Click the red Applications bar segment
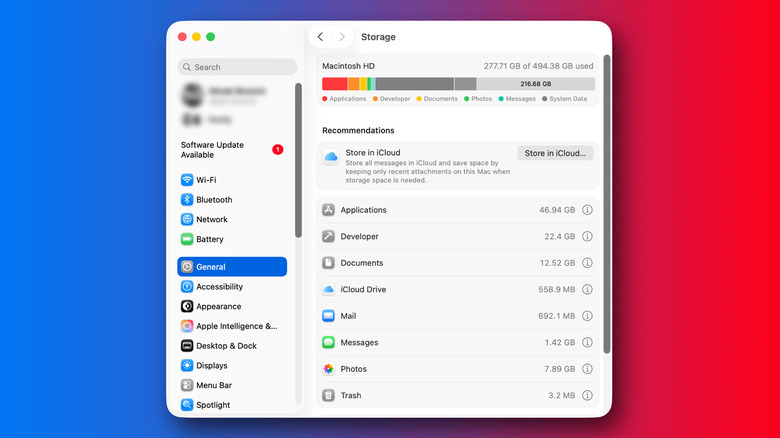 [335, 84]
